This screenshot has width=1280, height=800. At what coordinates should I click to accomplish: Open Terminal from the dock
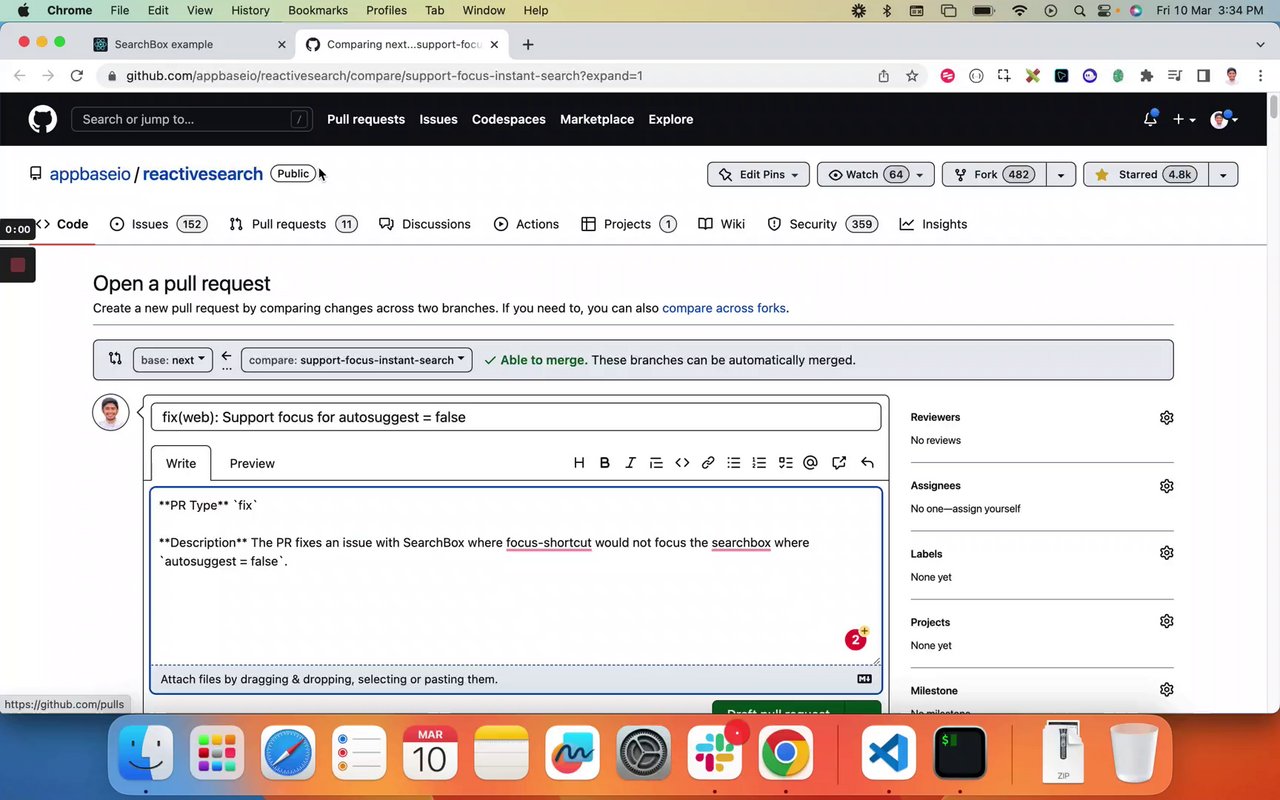[x=960, y=753]
